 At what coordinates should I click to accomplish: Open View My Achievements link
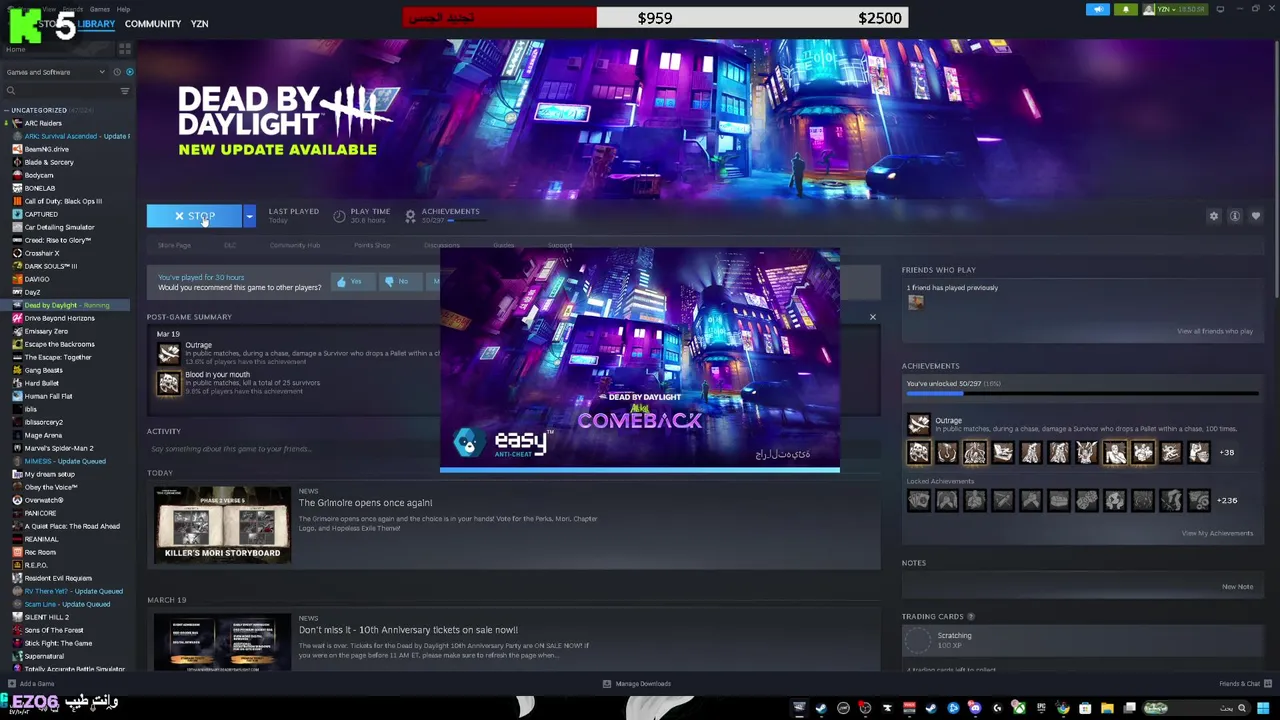[x=1217, y=533]
